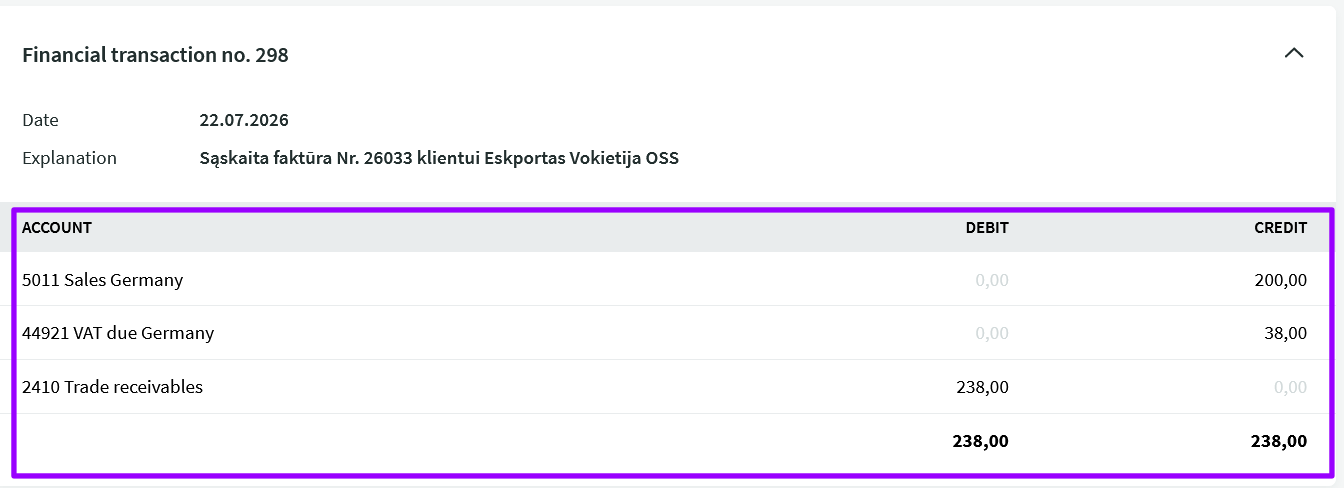
Task: Select the date value 22.07.2026
Action: click(244, 120)
